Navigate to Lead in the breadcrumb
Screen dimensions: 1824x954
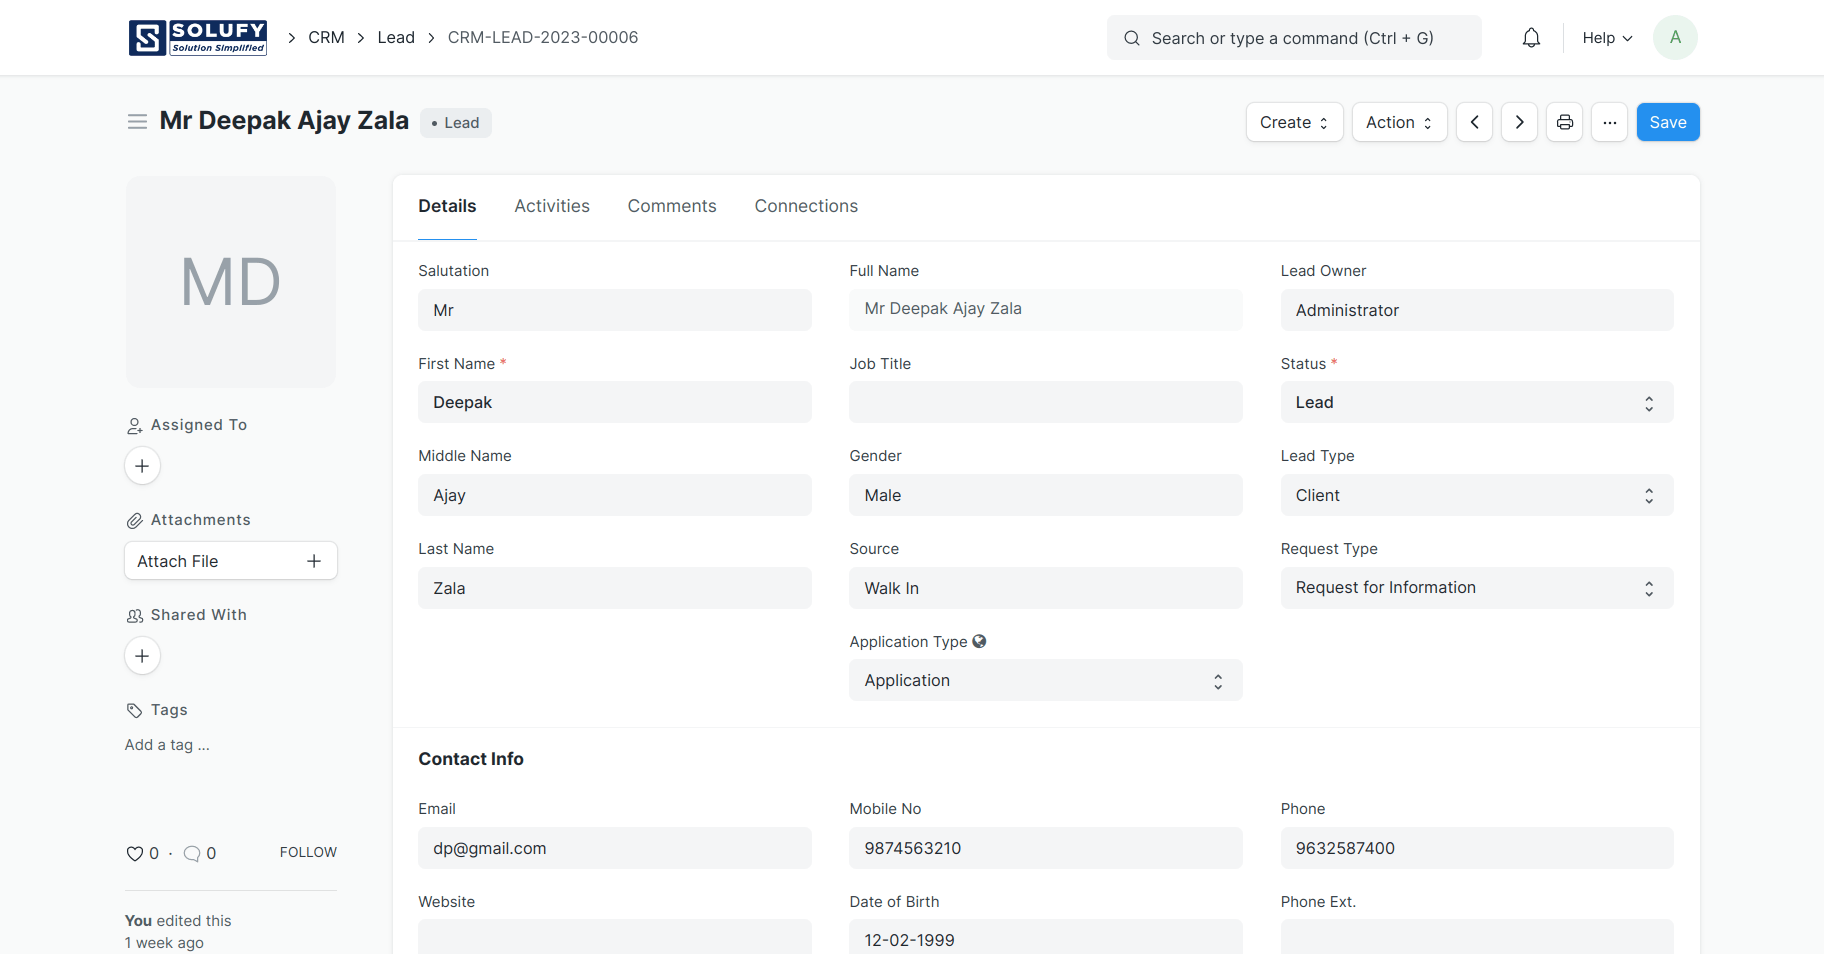396,38
